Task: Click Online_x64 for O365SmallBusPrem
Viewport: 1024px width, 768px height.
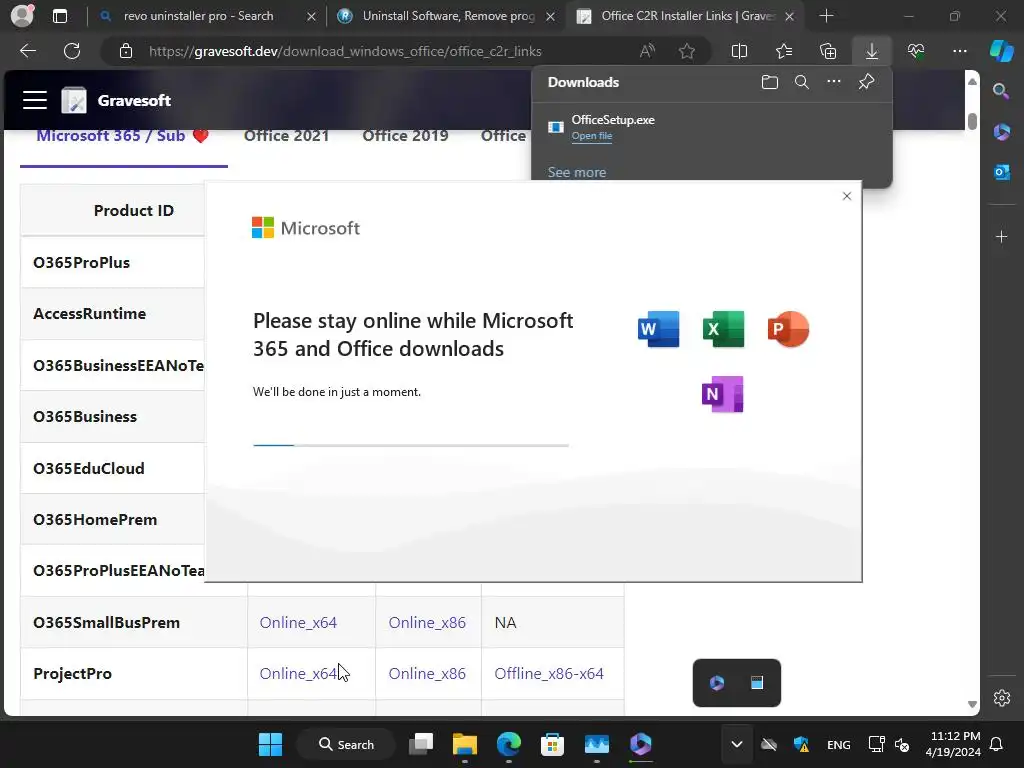Action: (298, 622)
